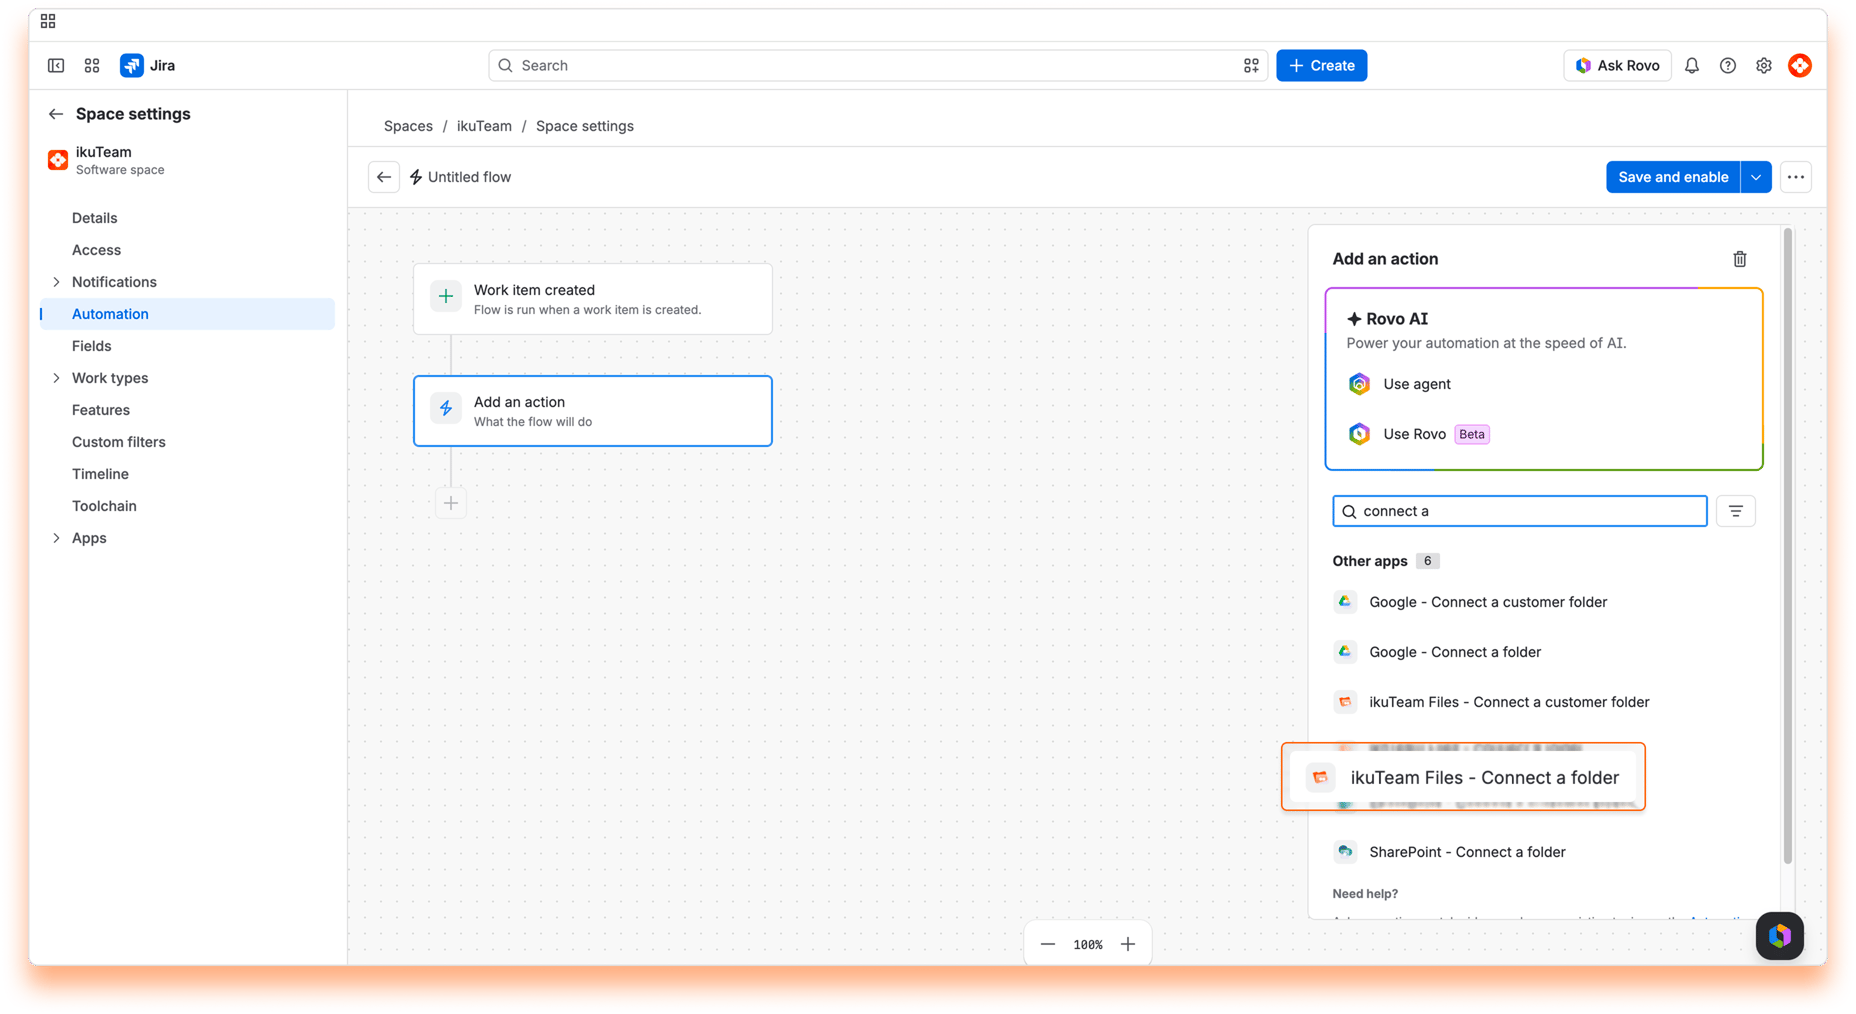This screenshot has height=1014, width=1856.
Task: Select the Add an action step
Action: click(593, 411)
